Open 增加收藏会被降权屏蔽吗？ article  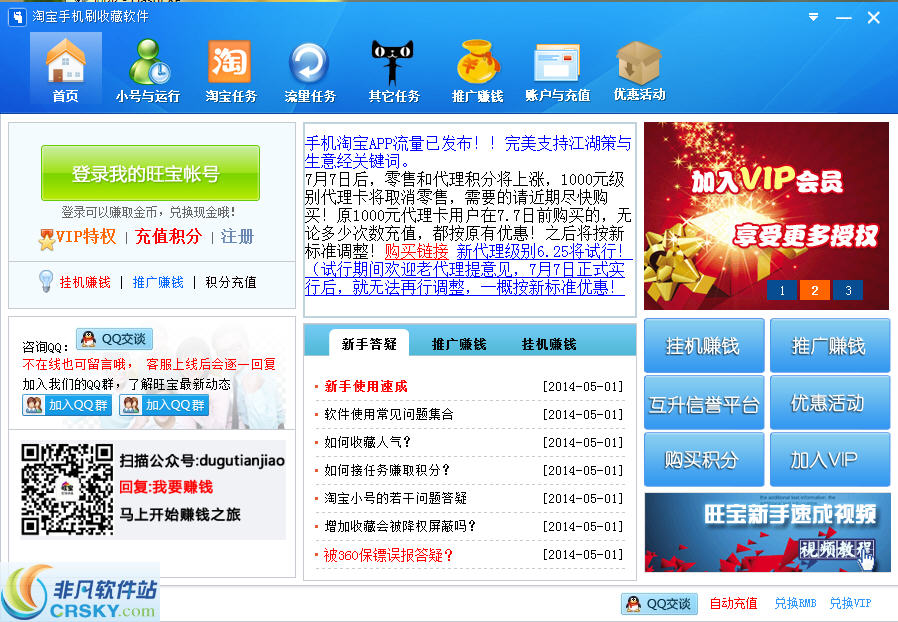(400, 526)
